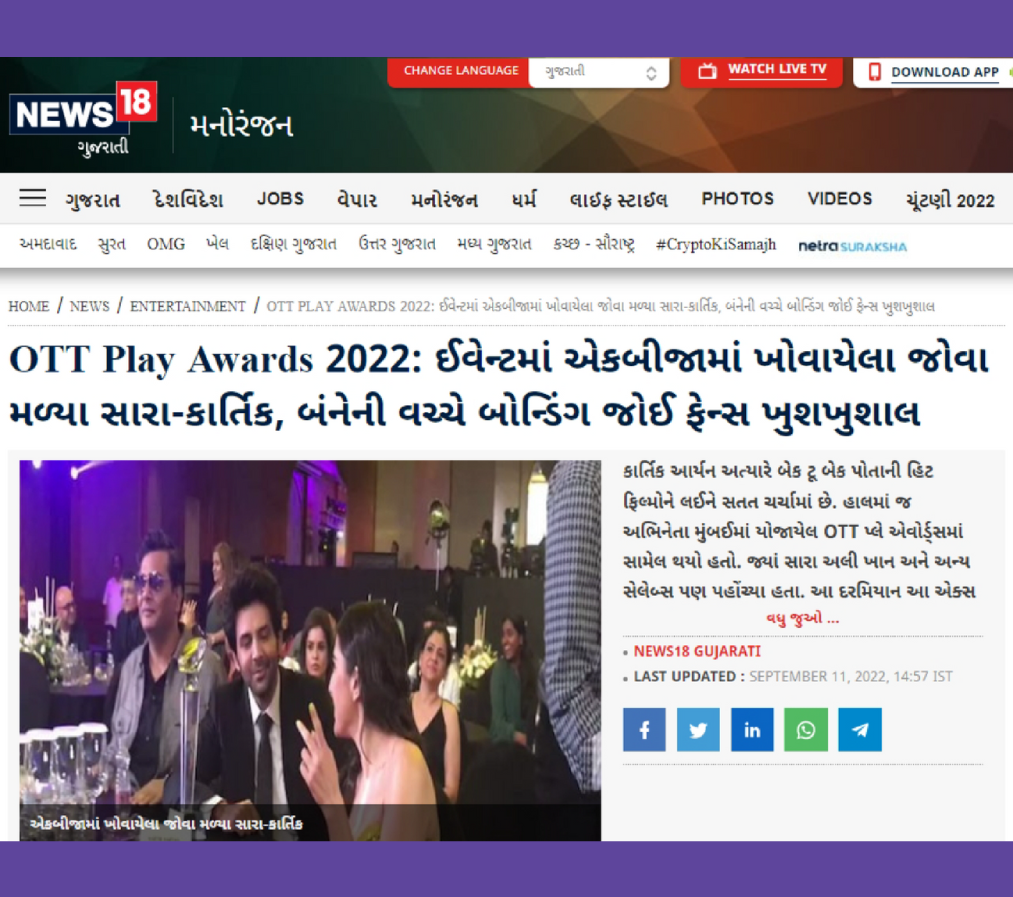Select મનોરંજન in the main nav
Image resolution: width=1013 pixels, height=897 pixels.
(x=444, y=199)
